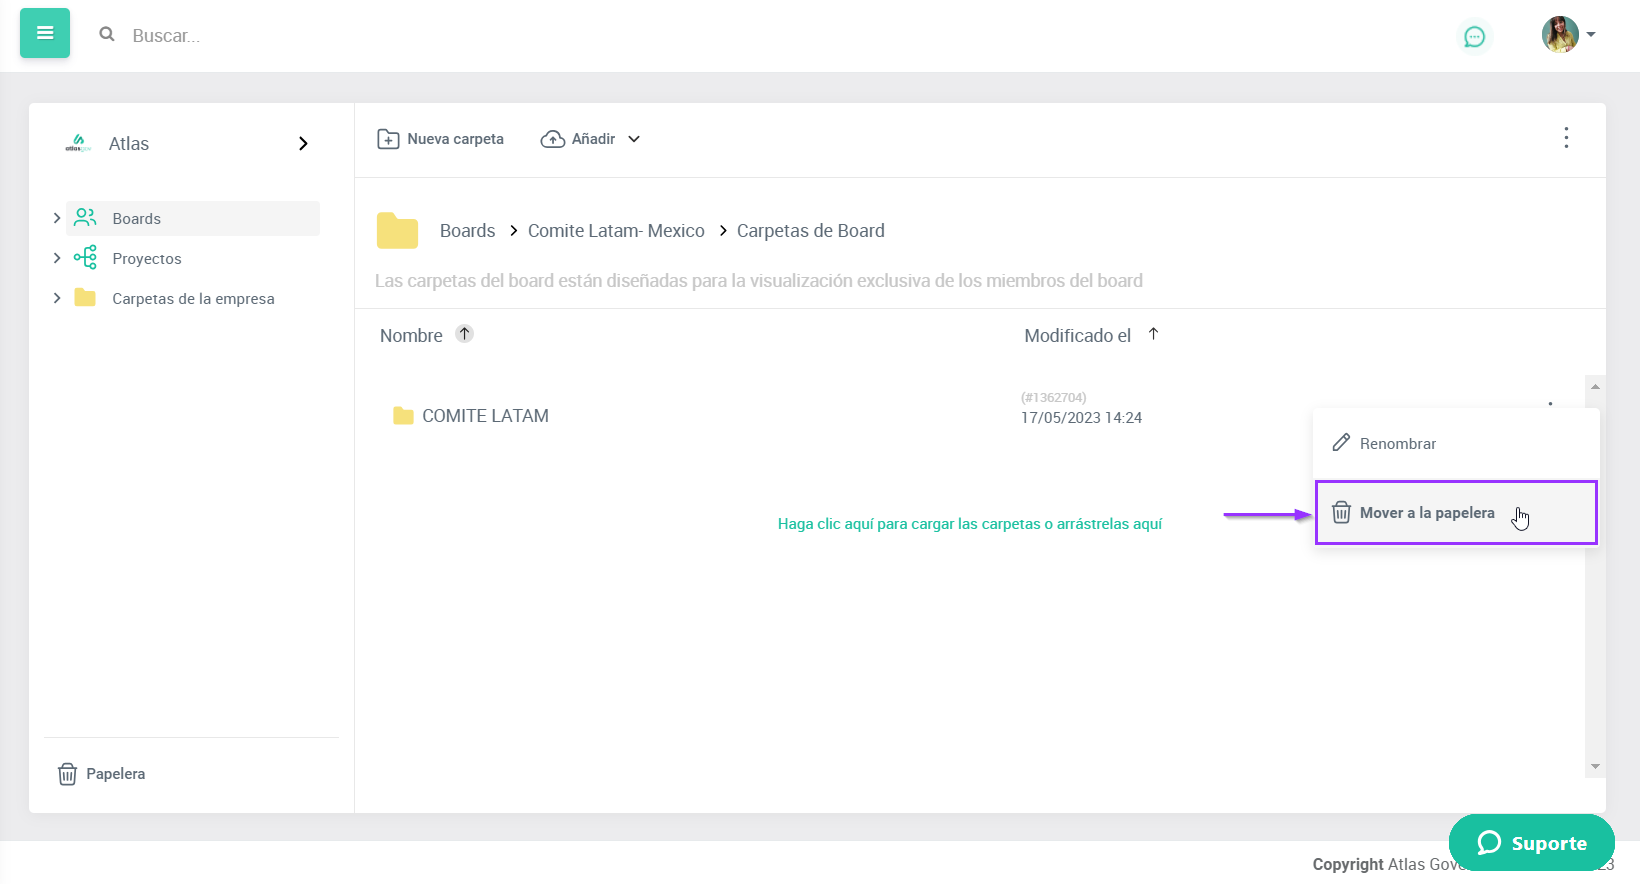Sort by Modificado el arrow
1640x884 pixels.
point(1153,334)
